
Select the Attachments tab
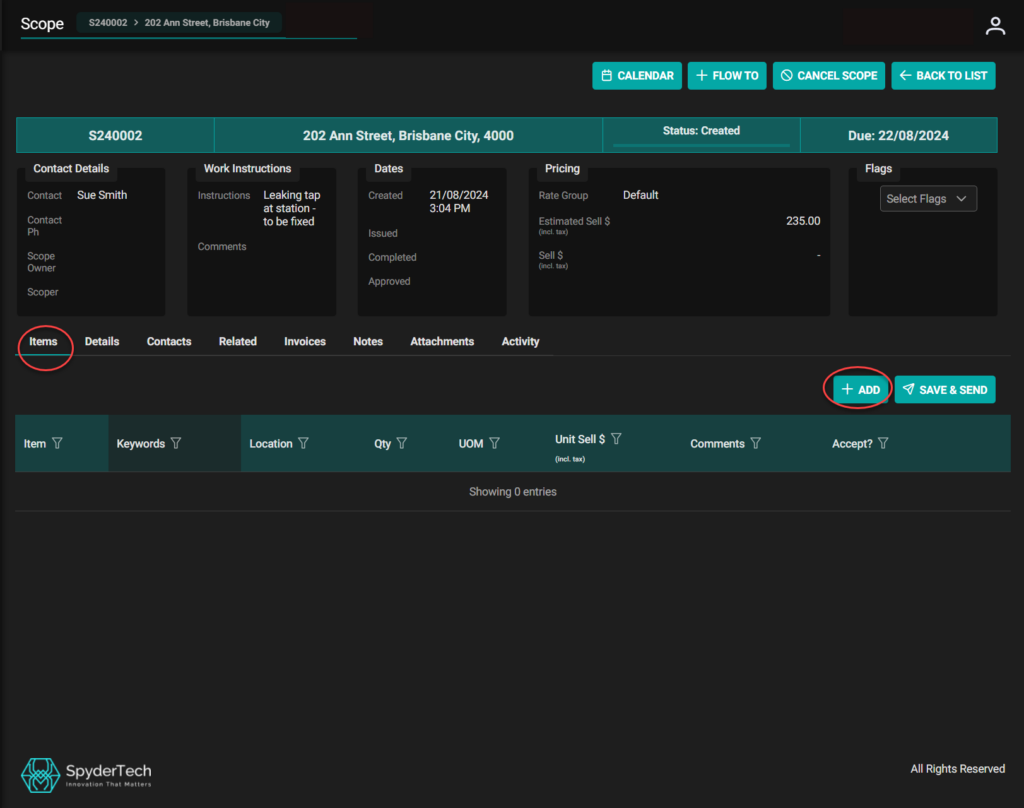pos(442,342)
